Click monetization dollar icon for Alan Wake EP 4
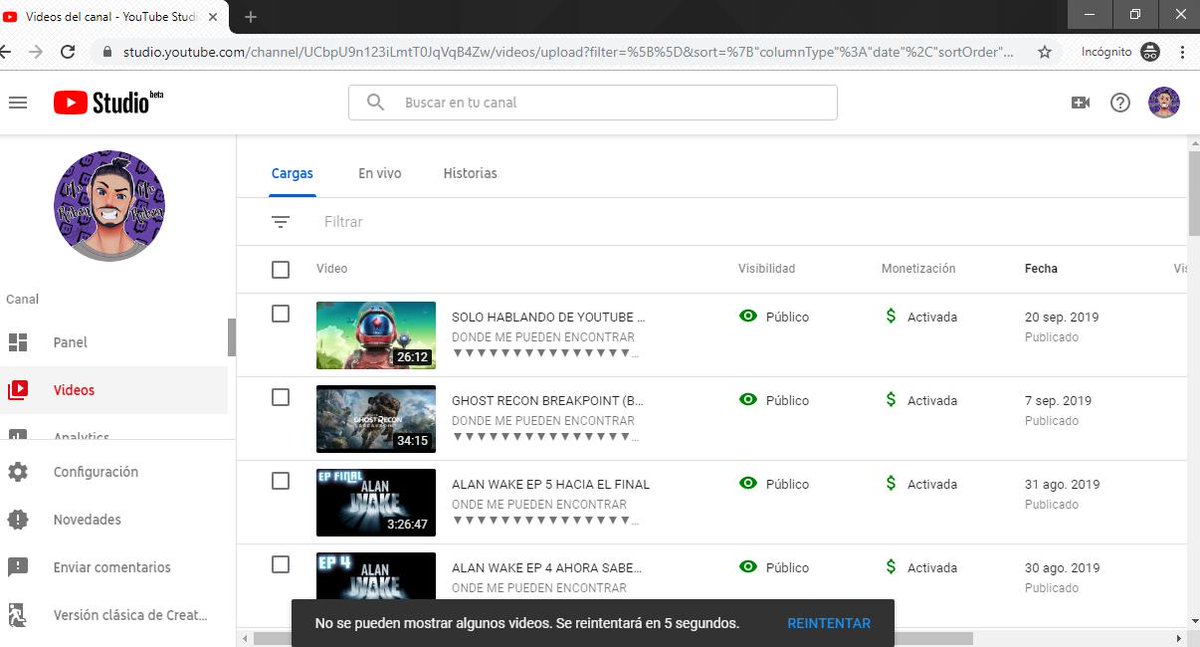Image resolution: width=1200 pixels, height=647 pixels. click(890, 567)
